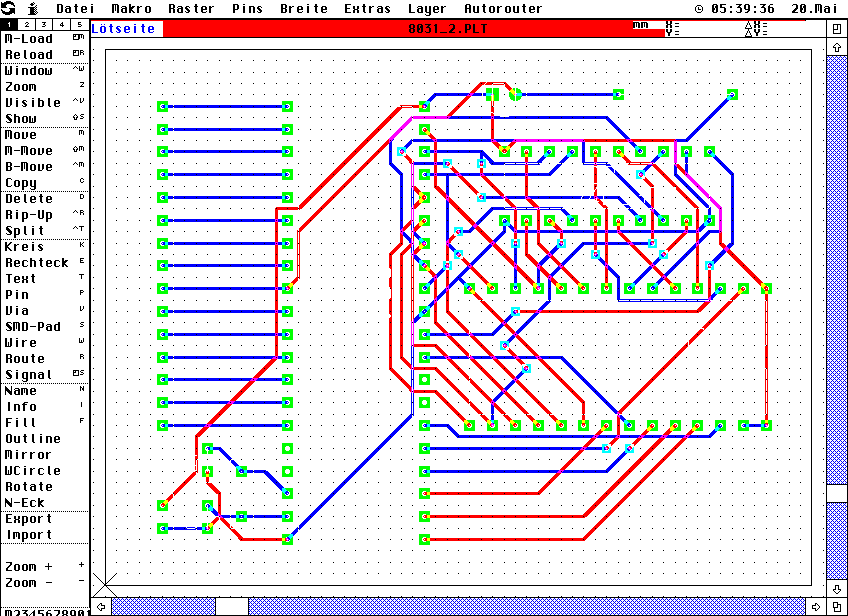Open the info figure icon menu

coord(32,8)
